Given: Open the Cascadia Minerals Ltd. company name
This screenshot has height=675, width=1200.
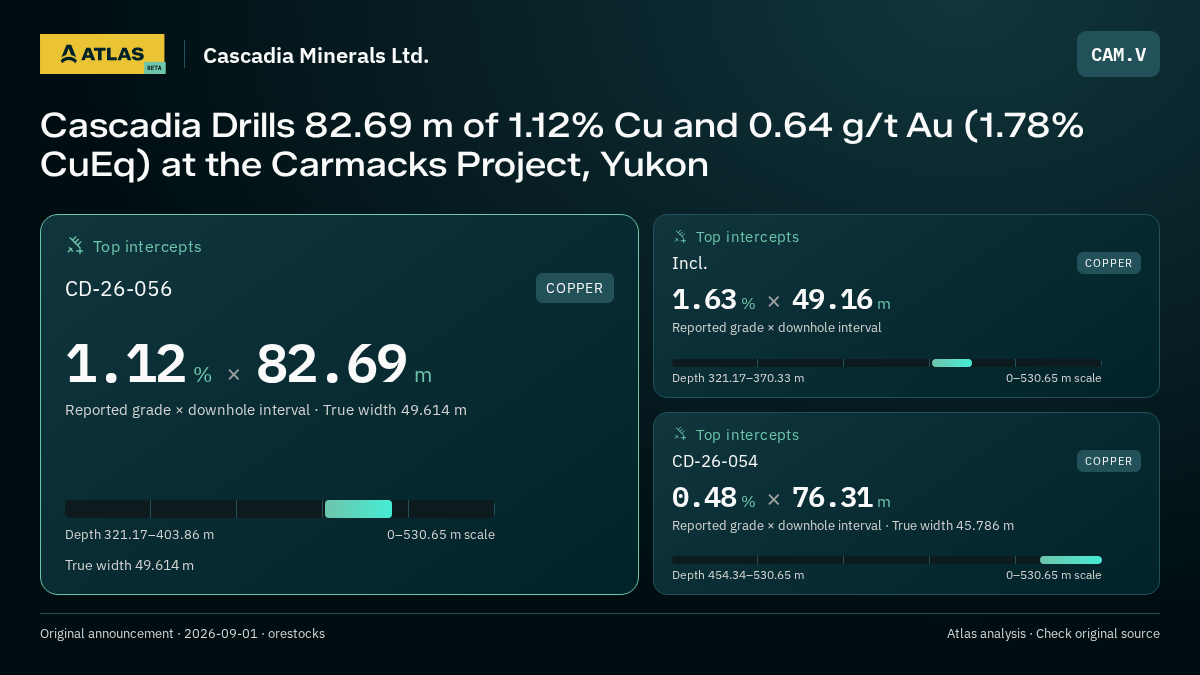Looking at the screenshot, I should (316, 55).
